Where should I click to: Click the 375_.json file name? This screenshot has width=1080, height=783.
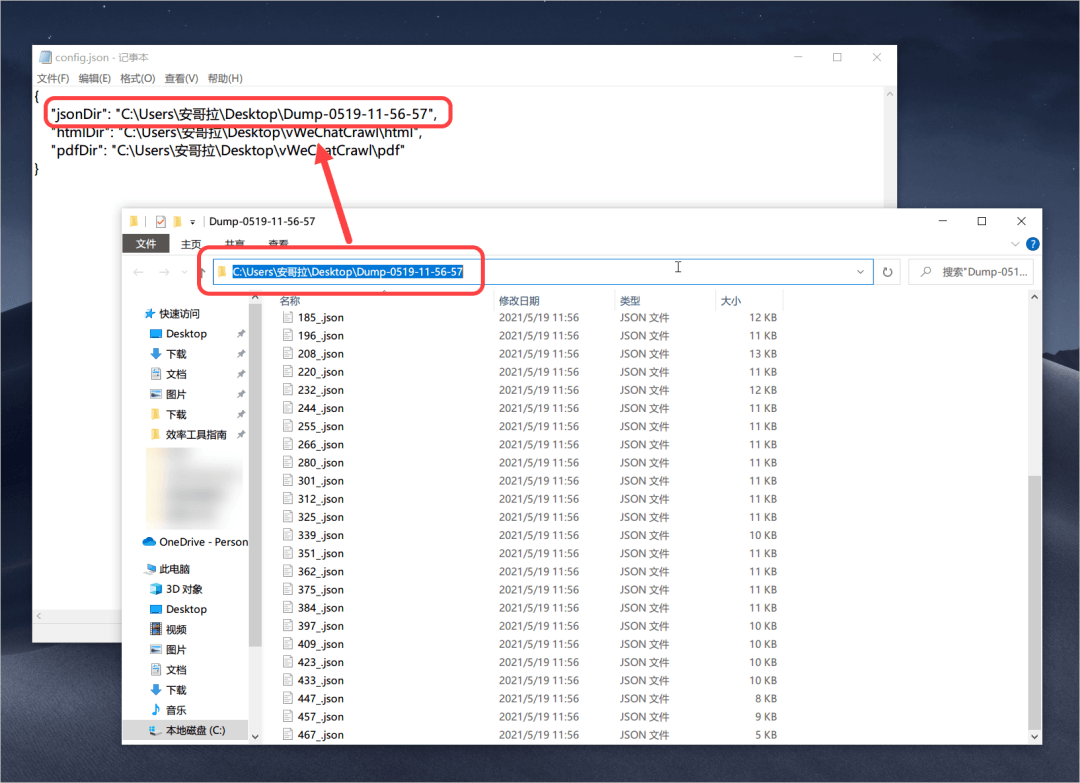[320, 589]
